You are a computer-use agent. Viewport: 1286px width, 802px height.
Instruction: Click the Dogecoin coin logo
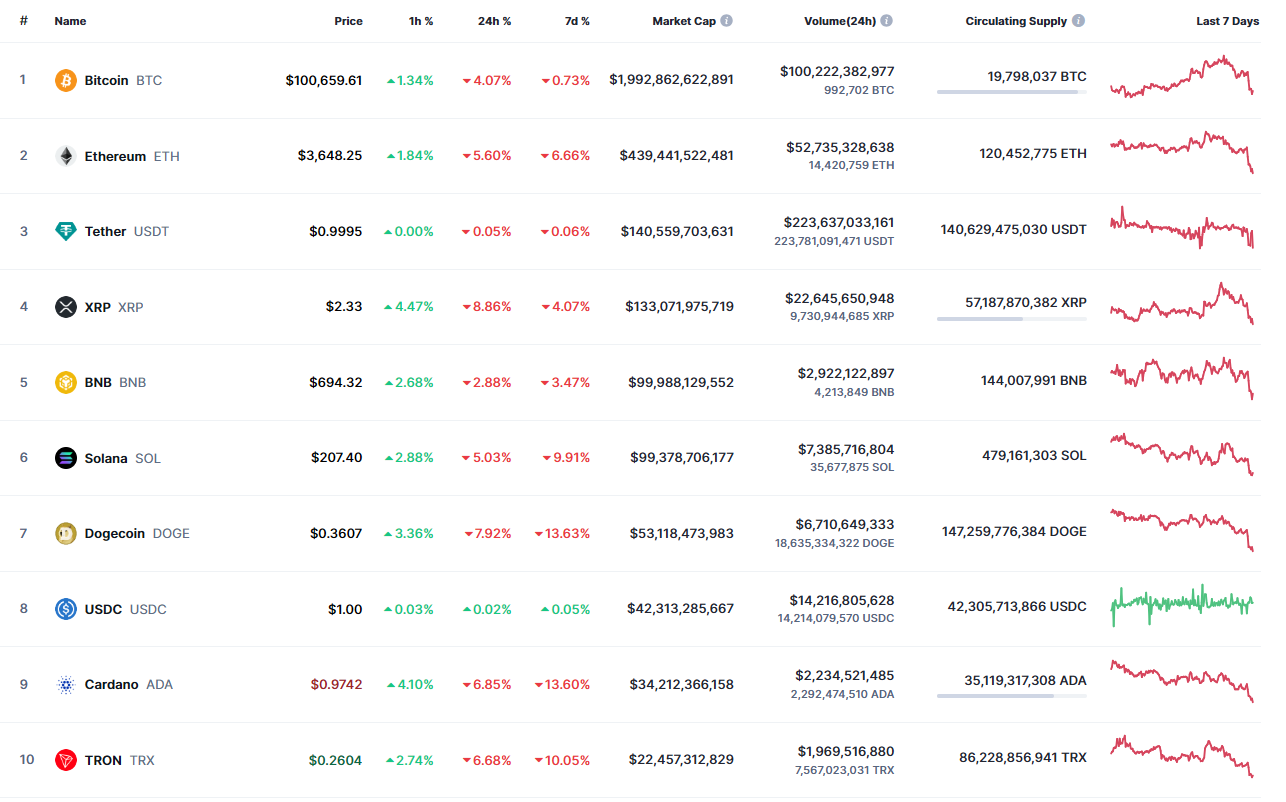66,533
